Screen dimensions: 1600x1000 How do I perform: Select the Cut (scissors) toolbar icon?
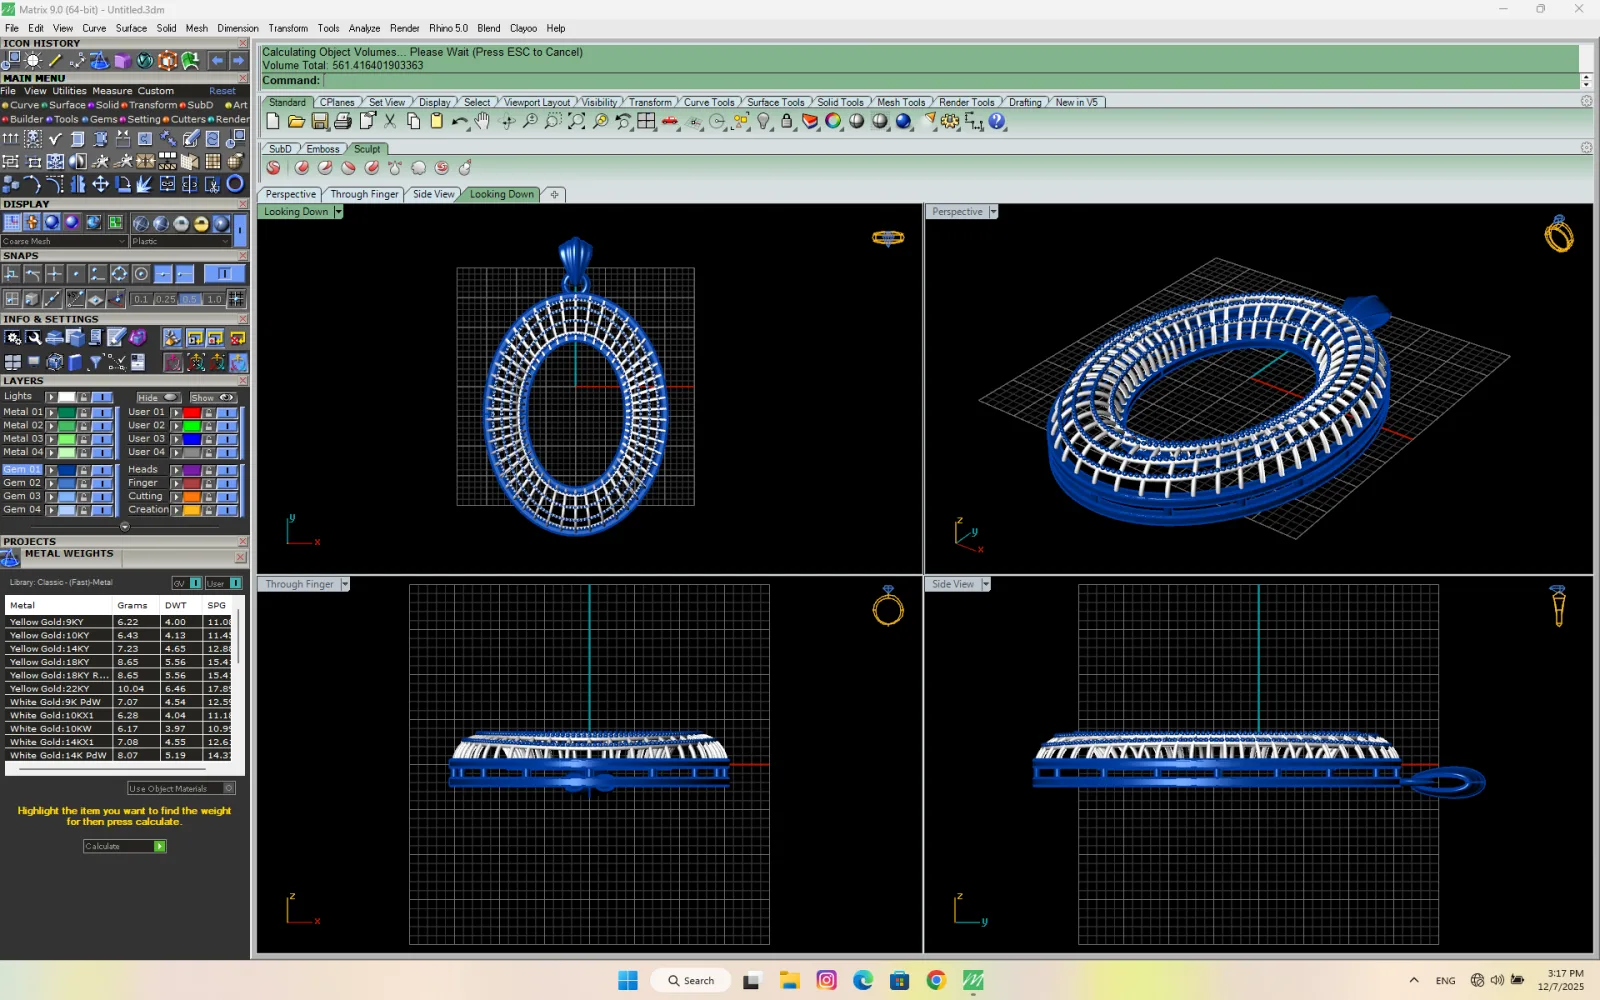click(390, 121)
